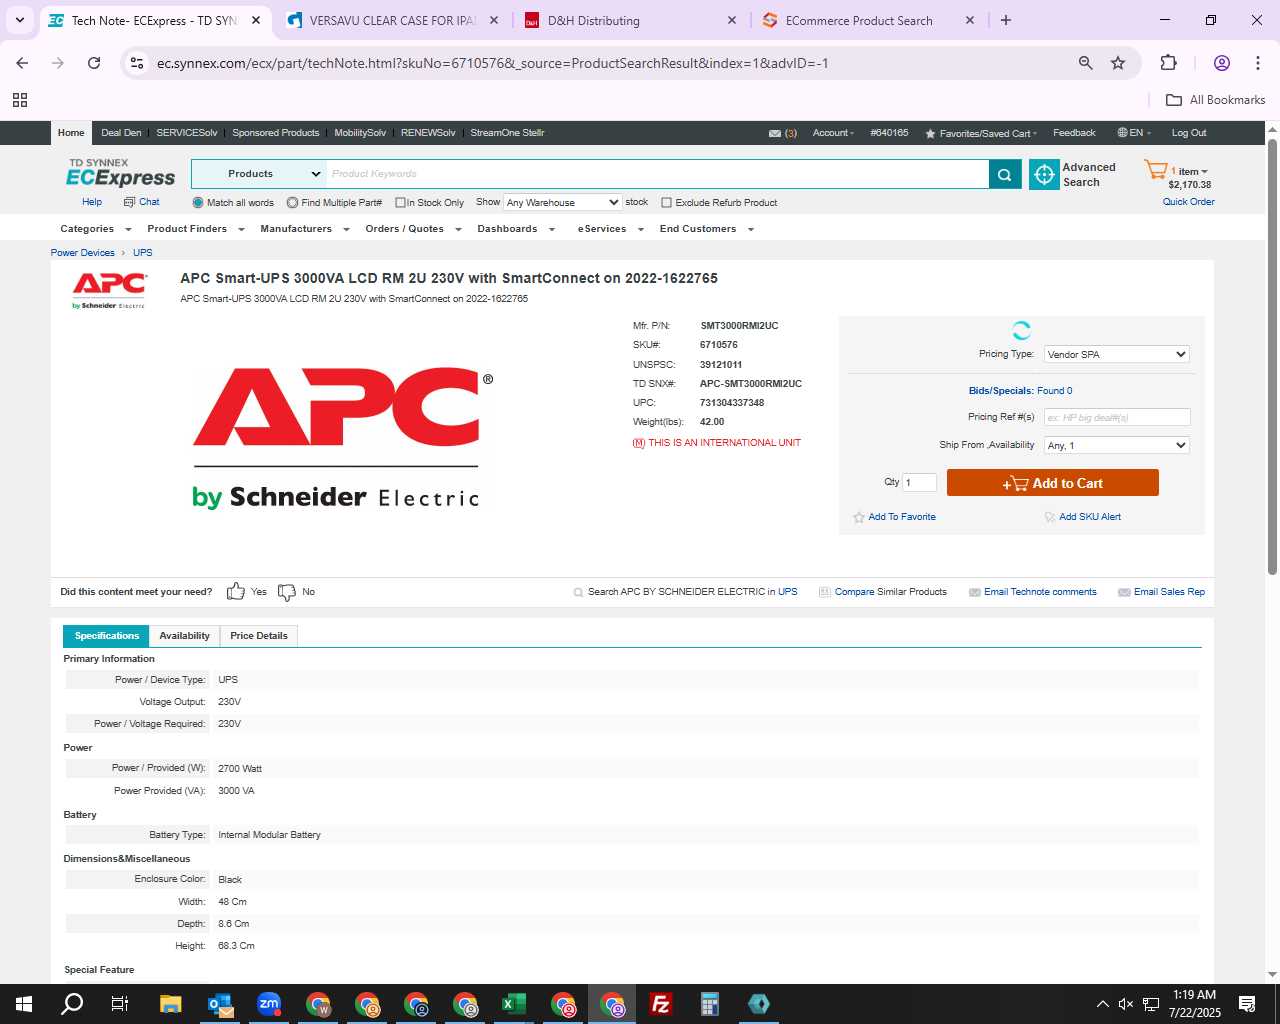This screenshot has width=1280, height=1024.
Task: Switch to D&H Distributing browser tab
Action: pos(631,20)
